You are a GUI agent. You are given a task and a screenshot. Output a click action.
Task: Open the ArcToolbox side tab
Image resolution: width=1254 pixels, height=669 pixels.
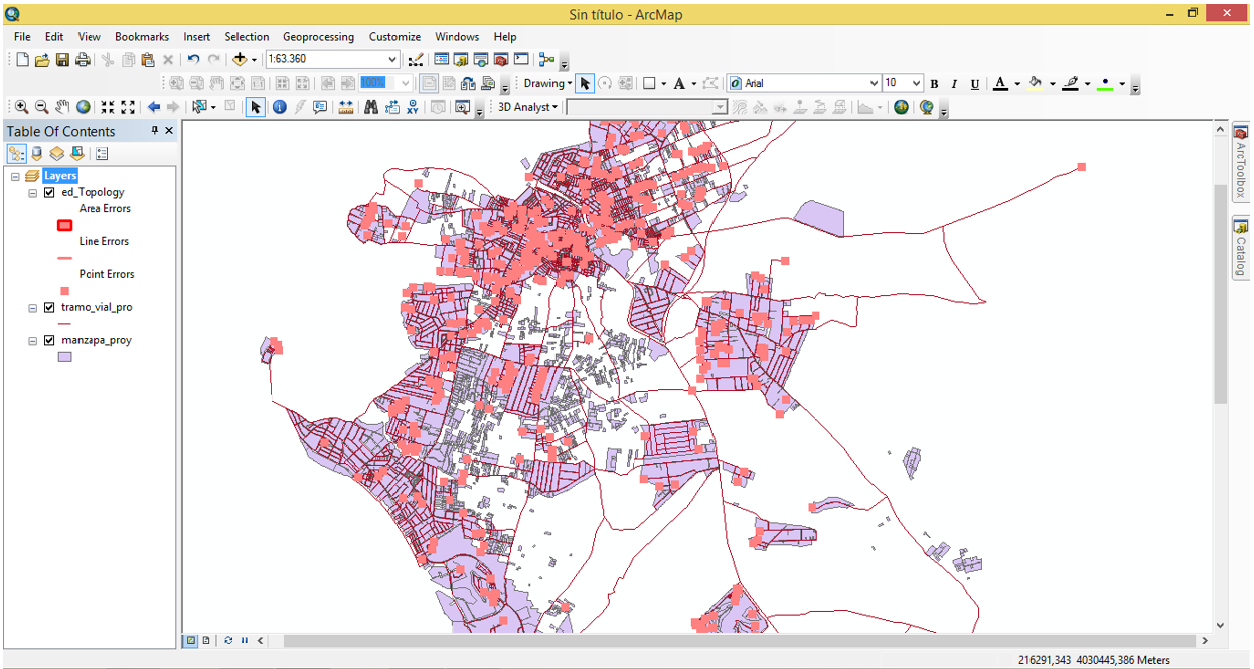[x=1240, y=160]
